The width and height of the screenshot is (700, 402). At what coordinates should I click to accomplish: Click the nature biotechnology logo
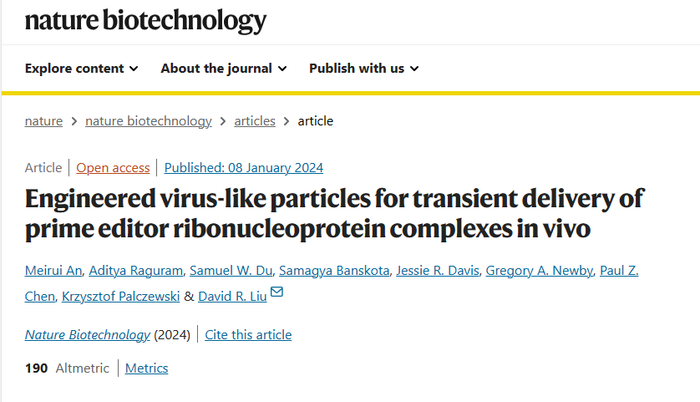[x=145, y=21]
